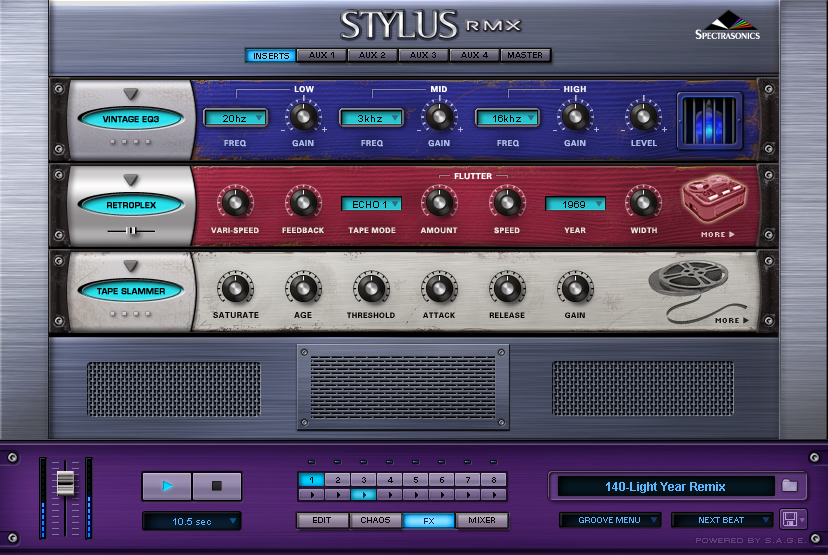Switch to the MASTER tab
This screenshot has width=828, height=555.
[x=525, y=55]
